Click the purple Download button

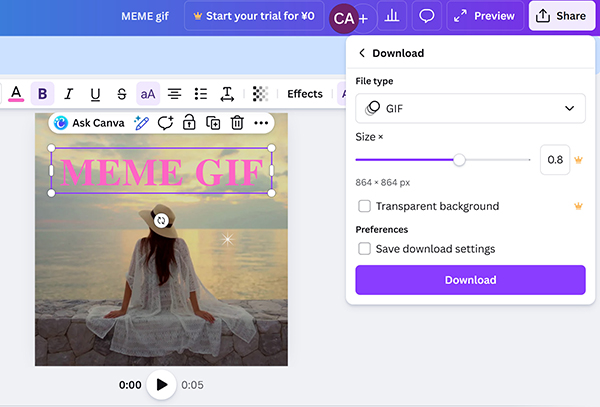470,280
